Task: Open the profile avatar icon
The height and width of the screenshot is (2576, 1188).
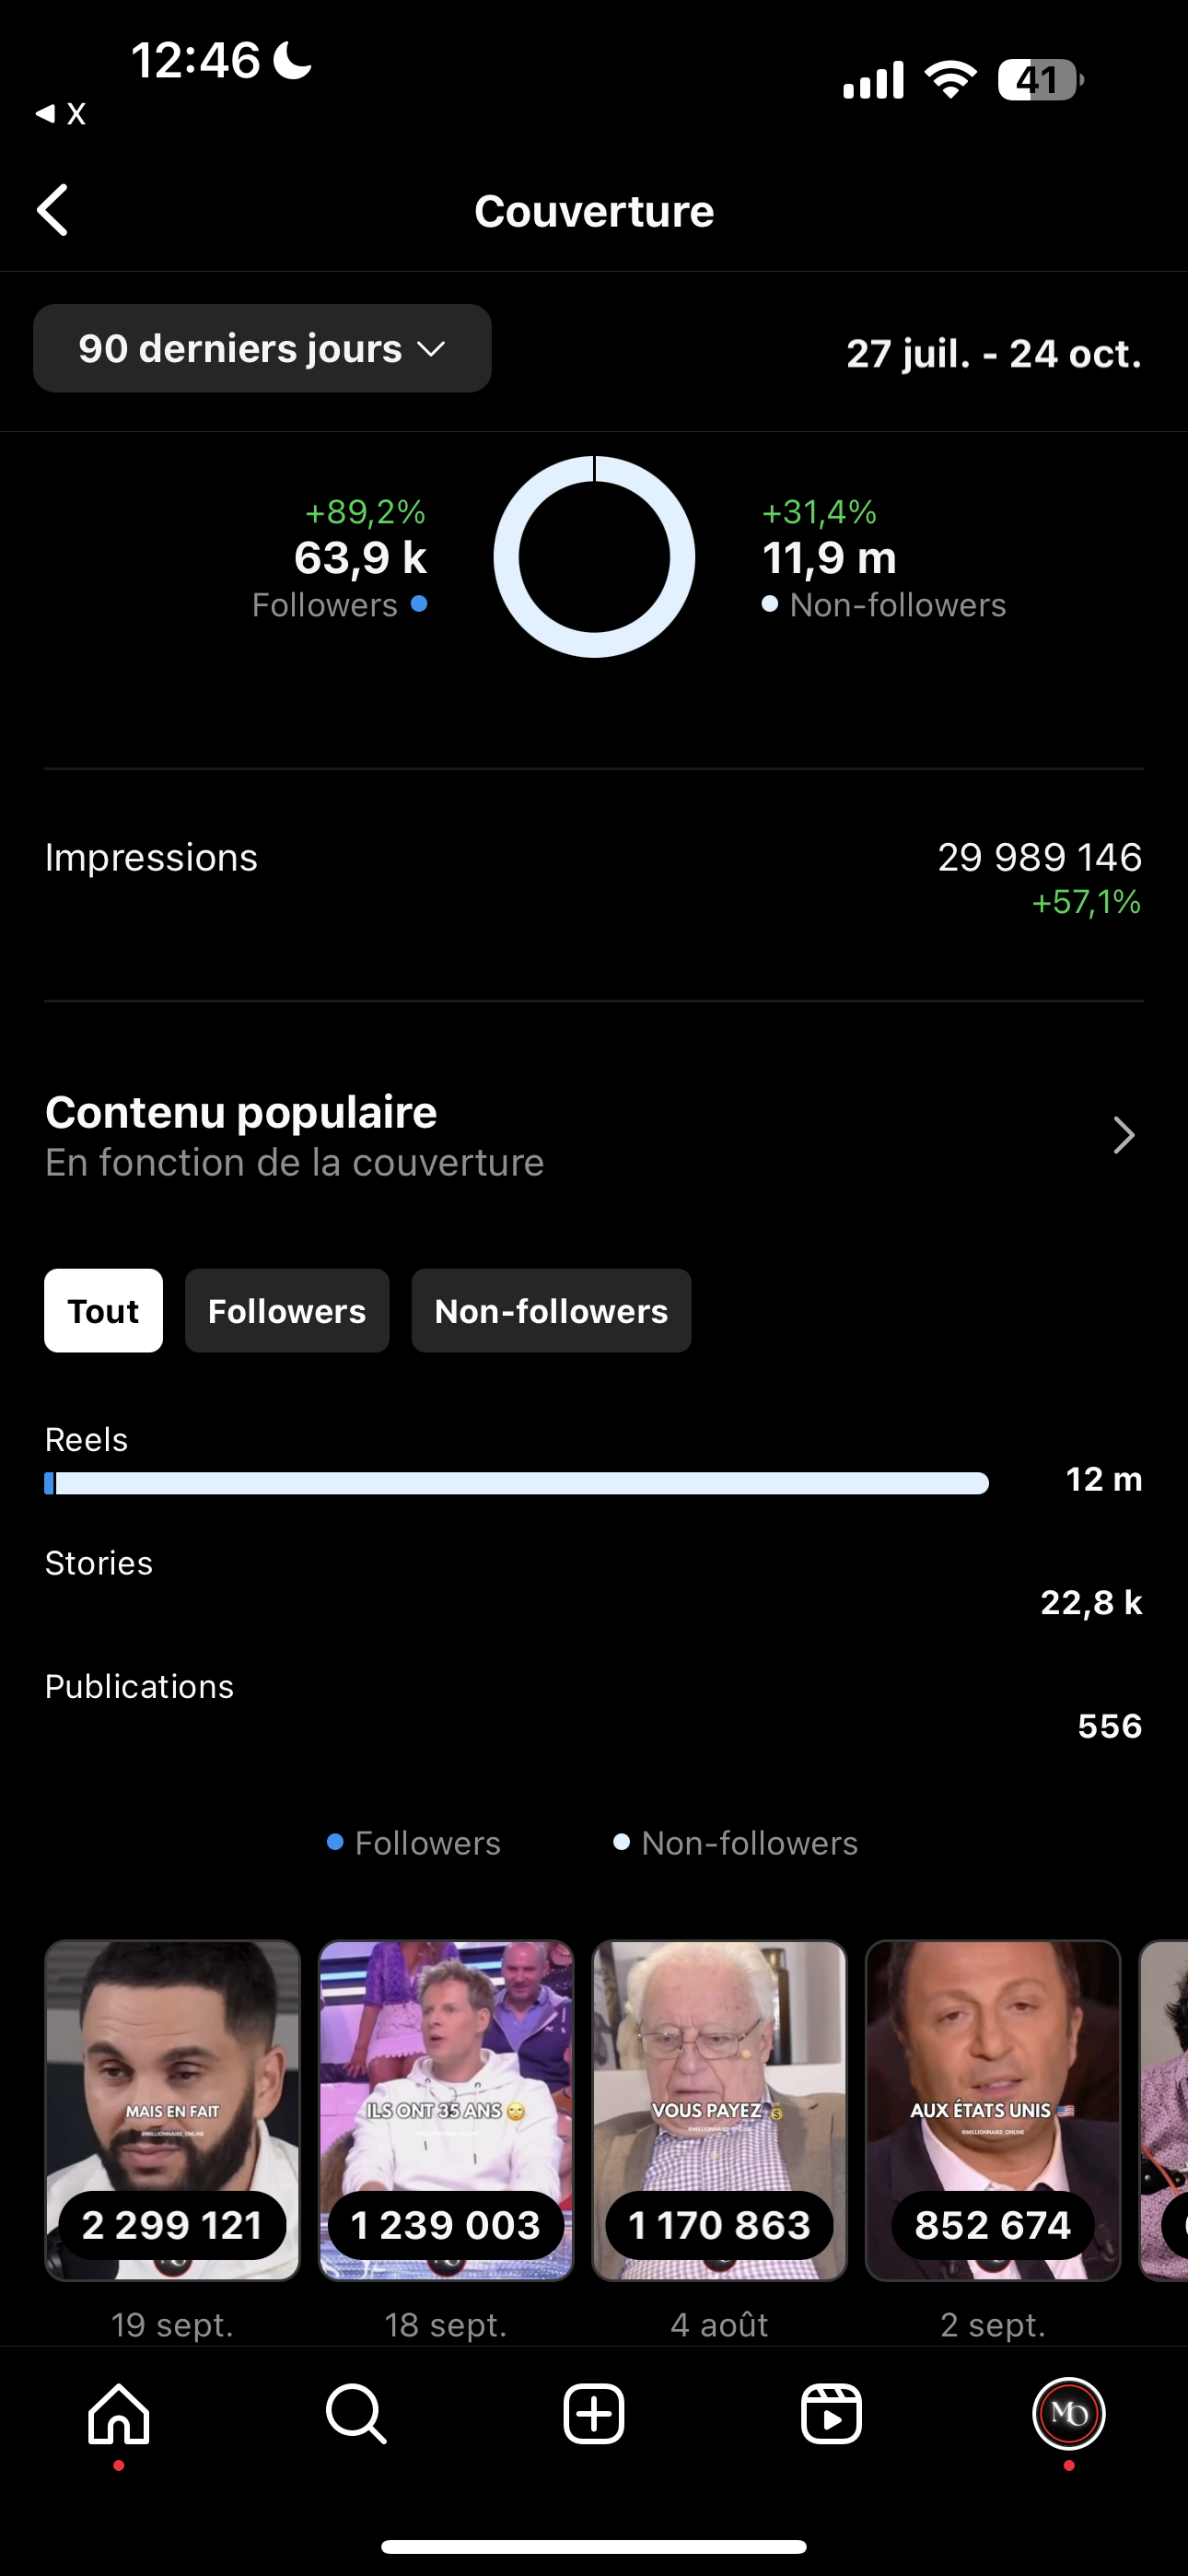Action: click(x=1068, y=2414)
